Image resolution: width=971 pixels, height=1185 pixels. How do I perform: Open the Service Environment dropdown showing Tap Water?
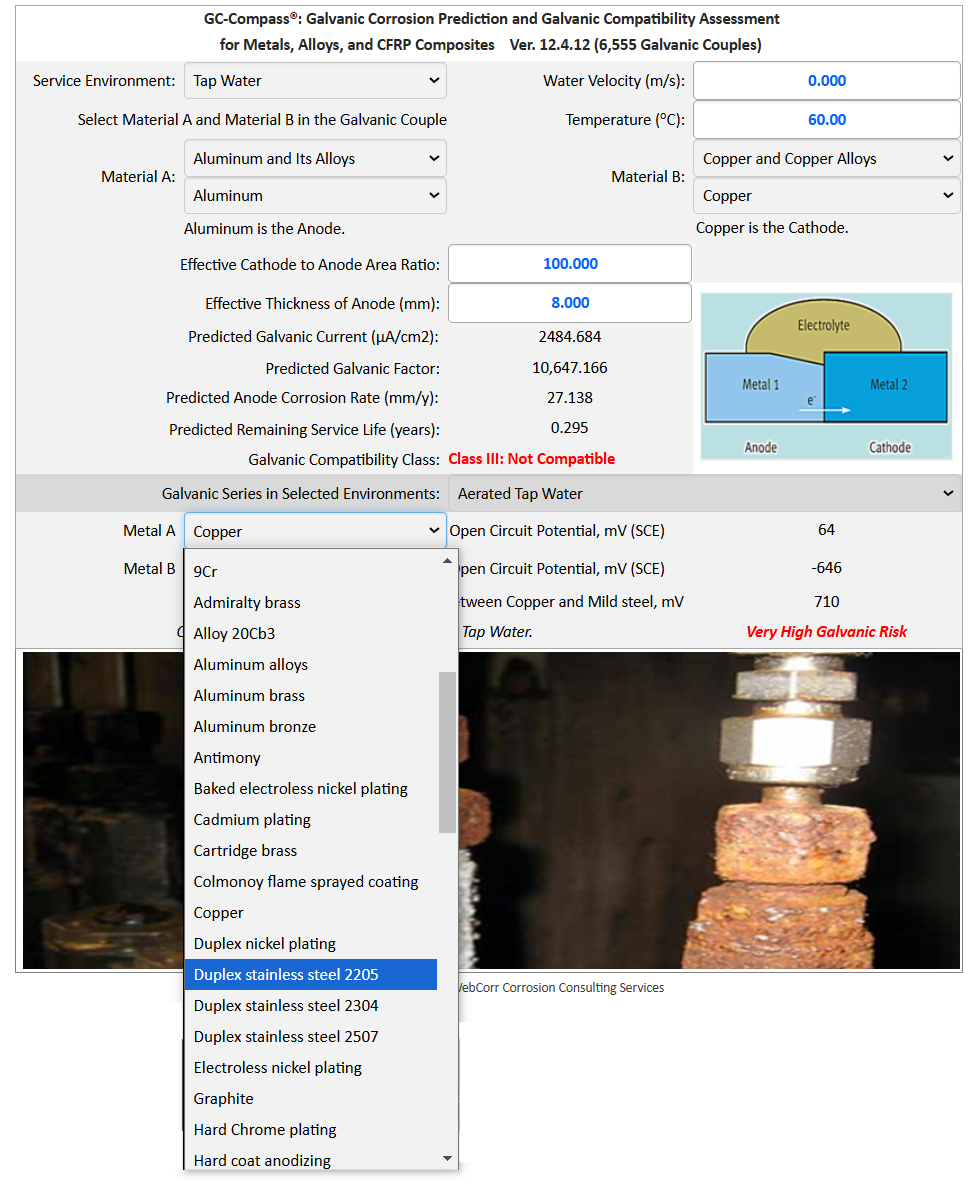click(x=315, y=81)
